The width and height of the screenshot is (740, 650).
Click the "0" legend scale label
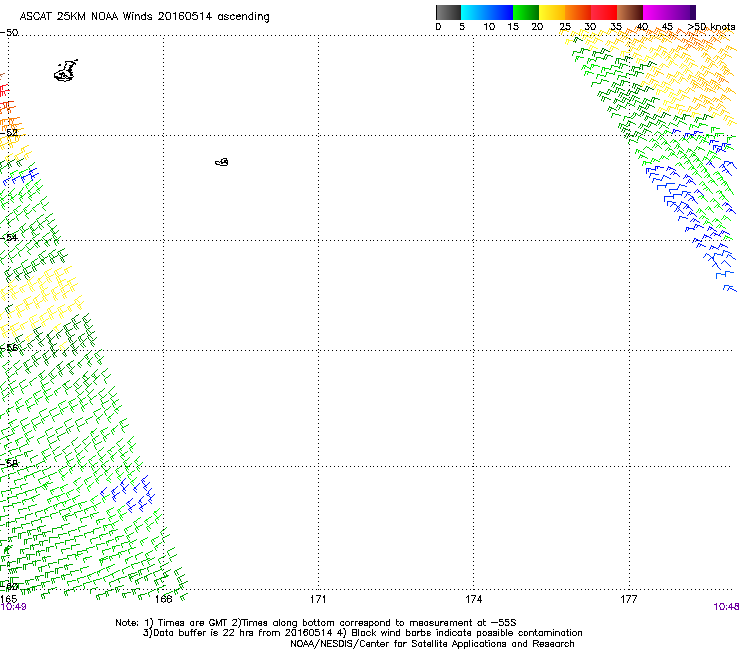(x=438, y=27)
